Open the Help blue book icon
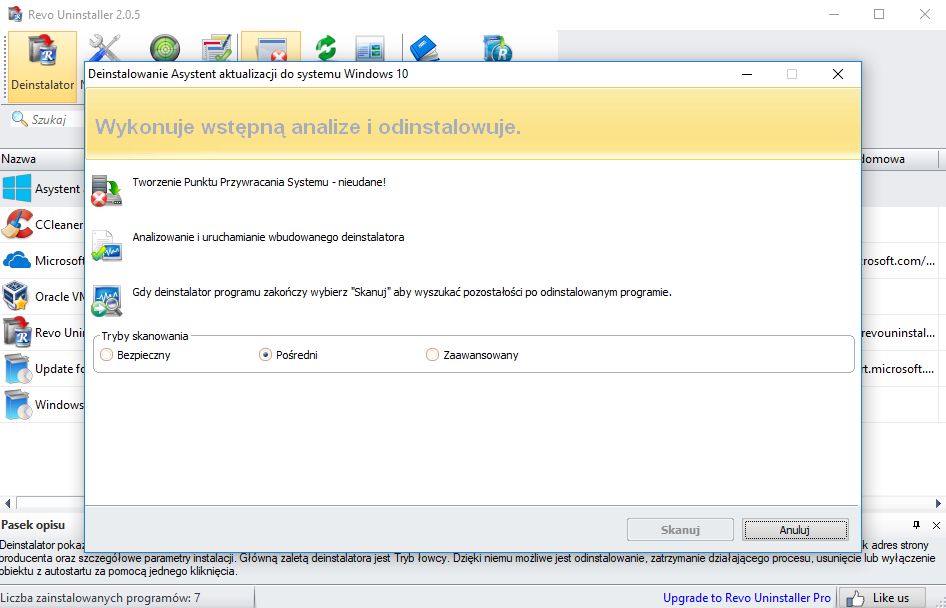Screen dimensions: 946x608 [x=425, y=48]
